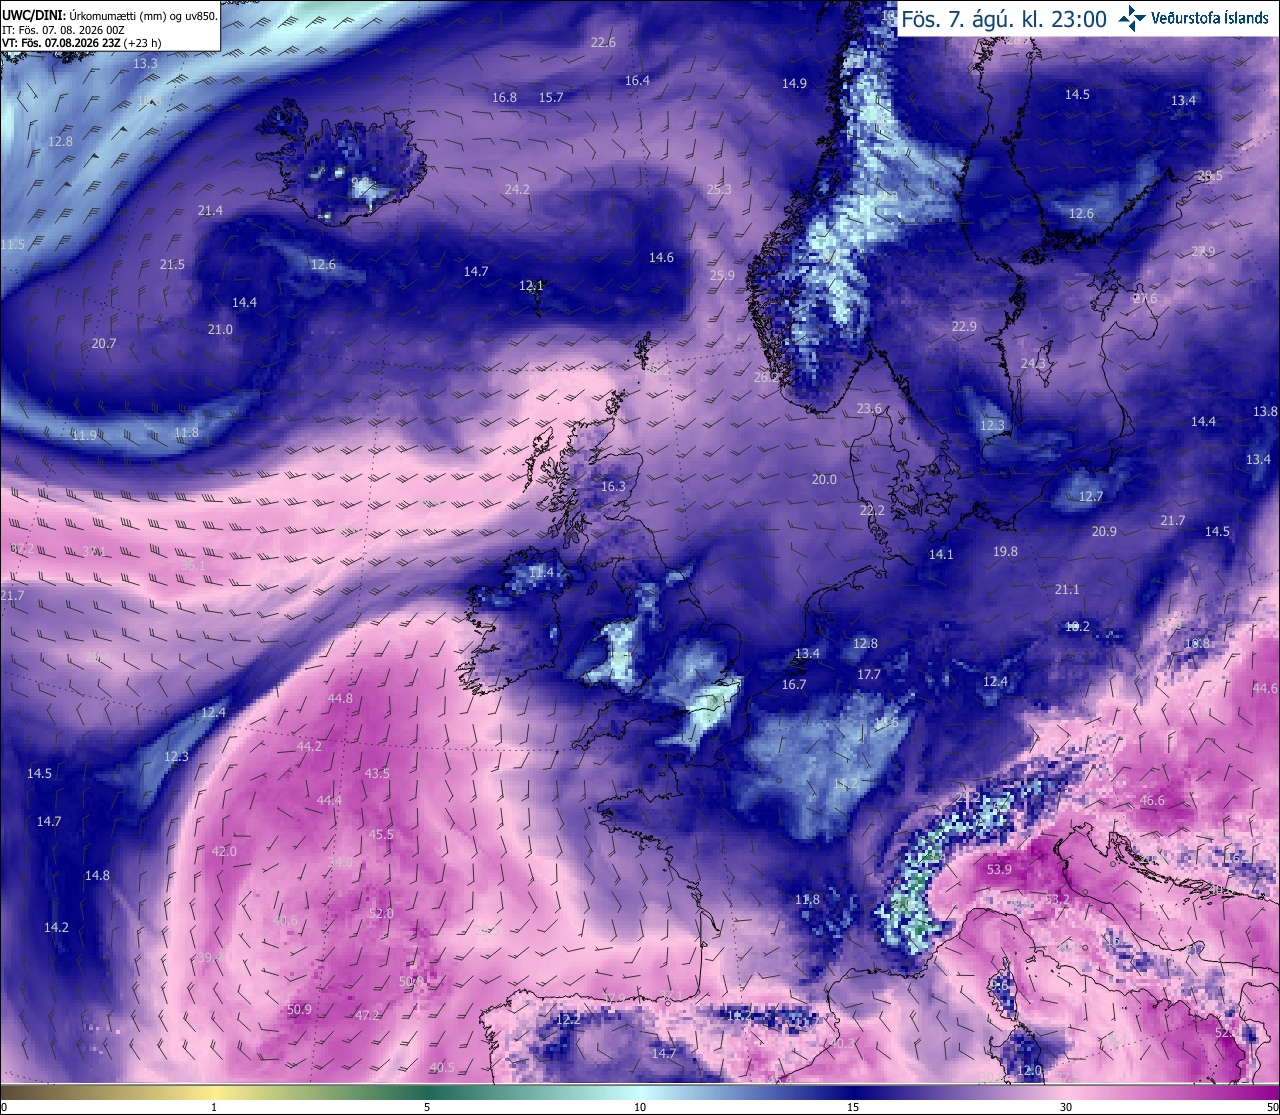Click the 44.8 value in the Atlantic

340,698
